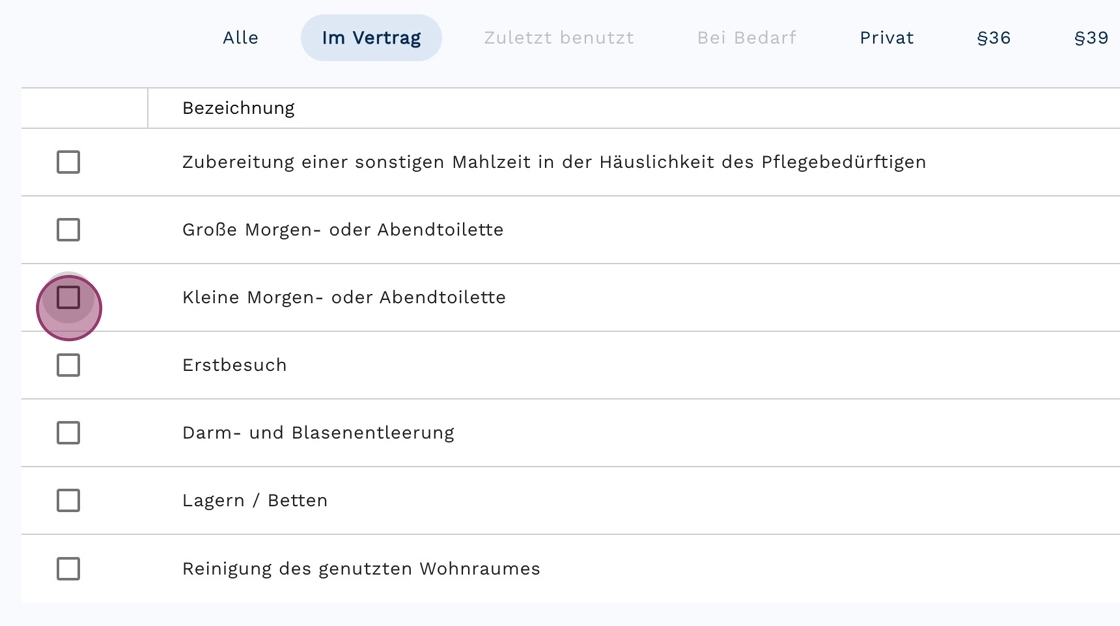Click the Große Morgen- oder Abendtoilette label
The height and width of the screenshot is (626, 1120).
pyautogui.click(x=342, y=230)
